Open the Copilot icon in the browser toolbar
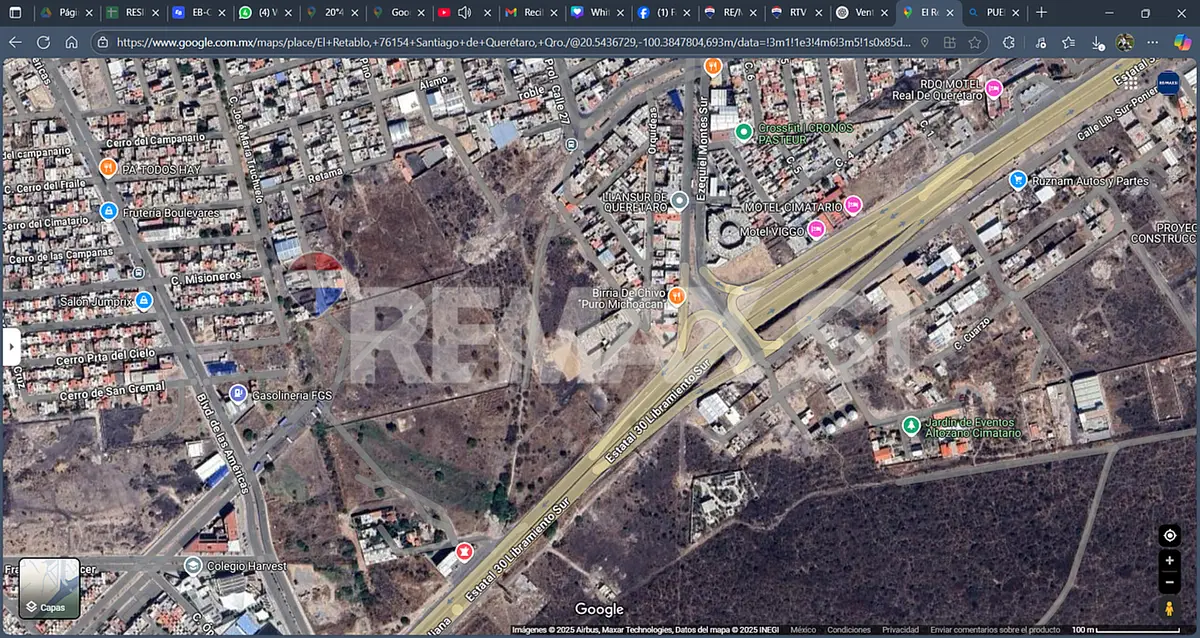 click(x=1182, y=42)
